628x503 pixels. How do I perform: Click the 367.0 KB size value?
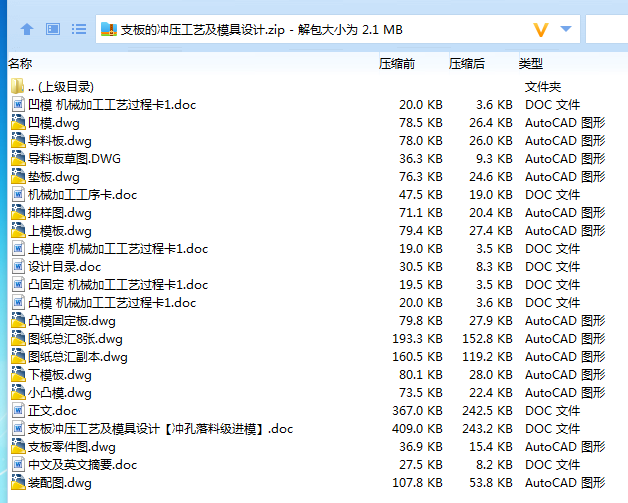(417, 411)
